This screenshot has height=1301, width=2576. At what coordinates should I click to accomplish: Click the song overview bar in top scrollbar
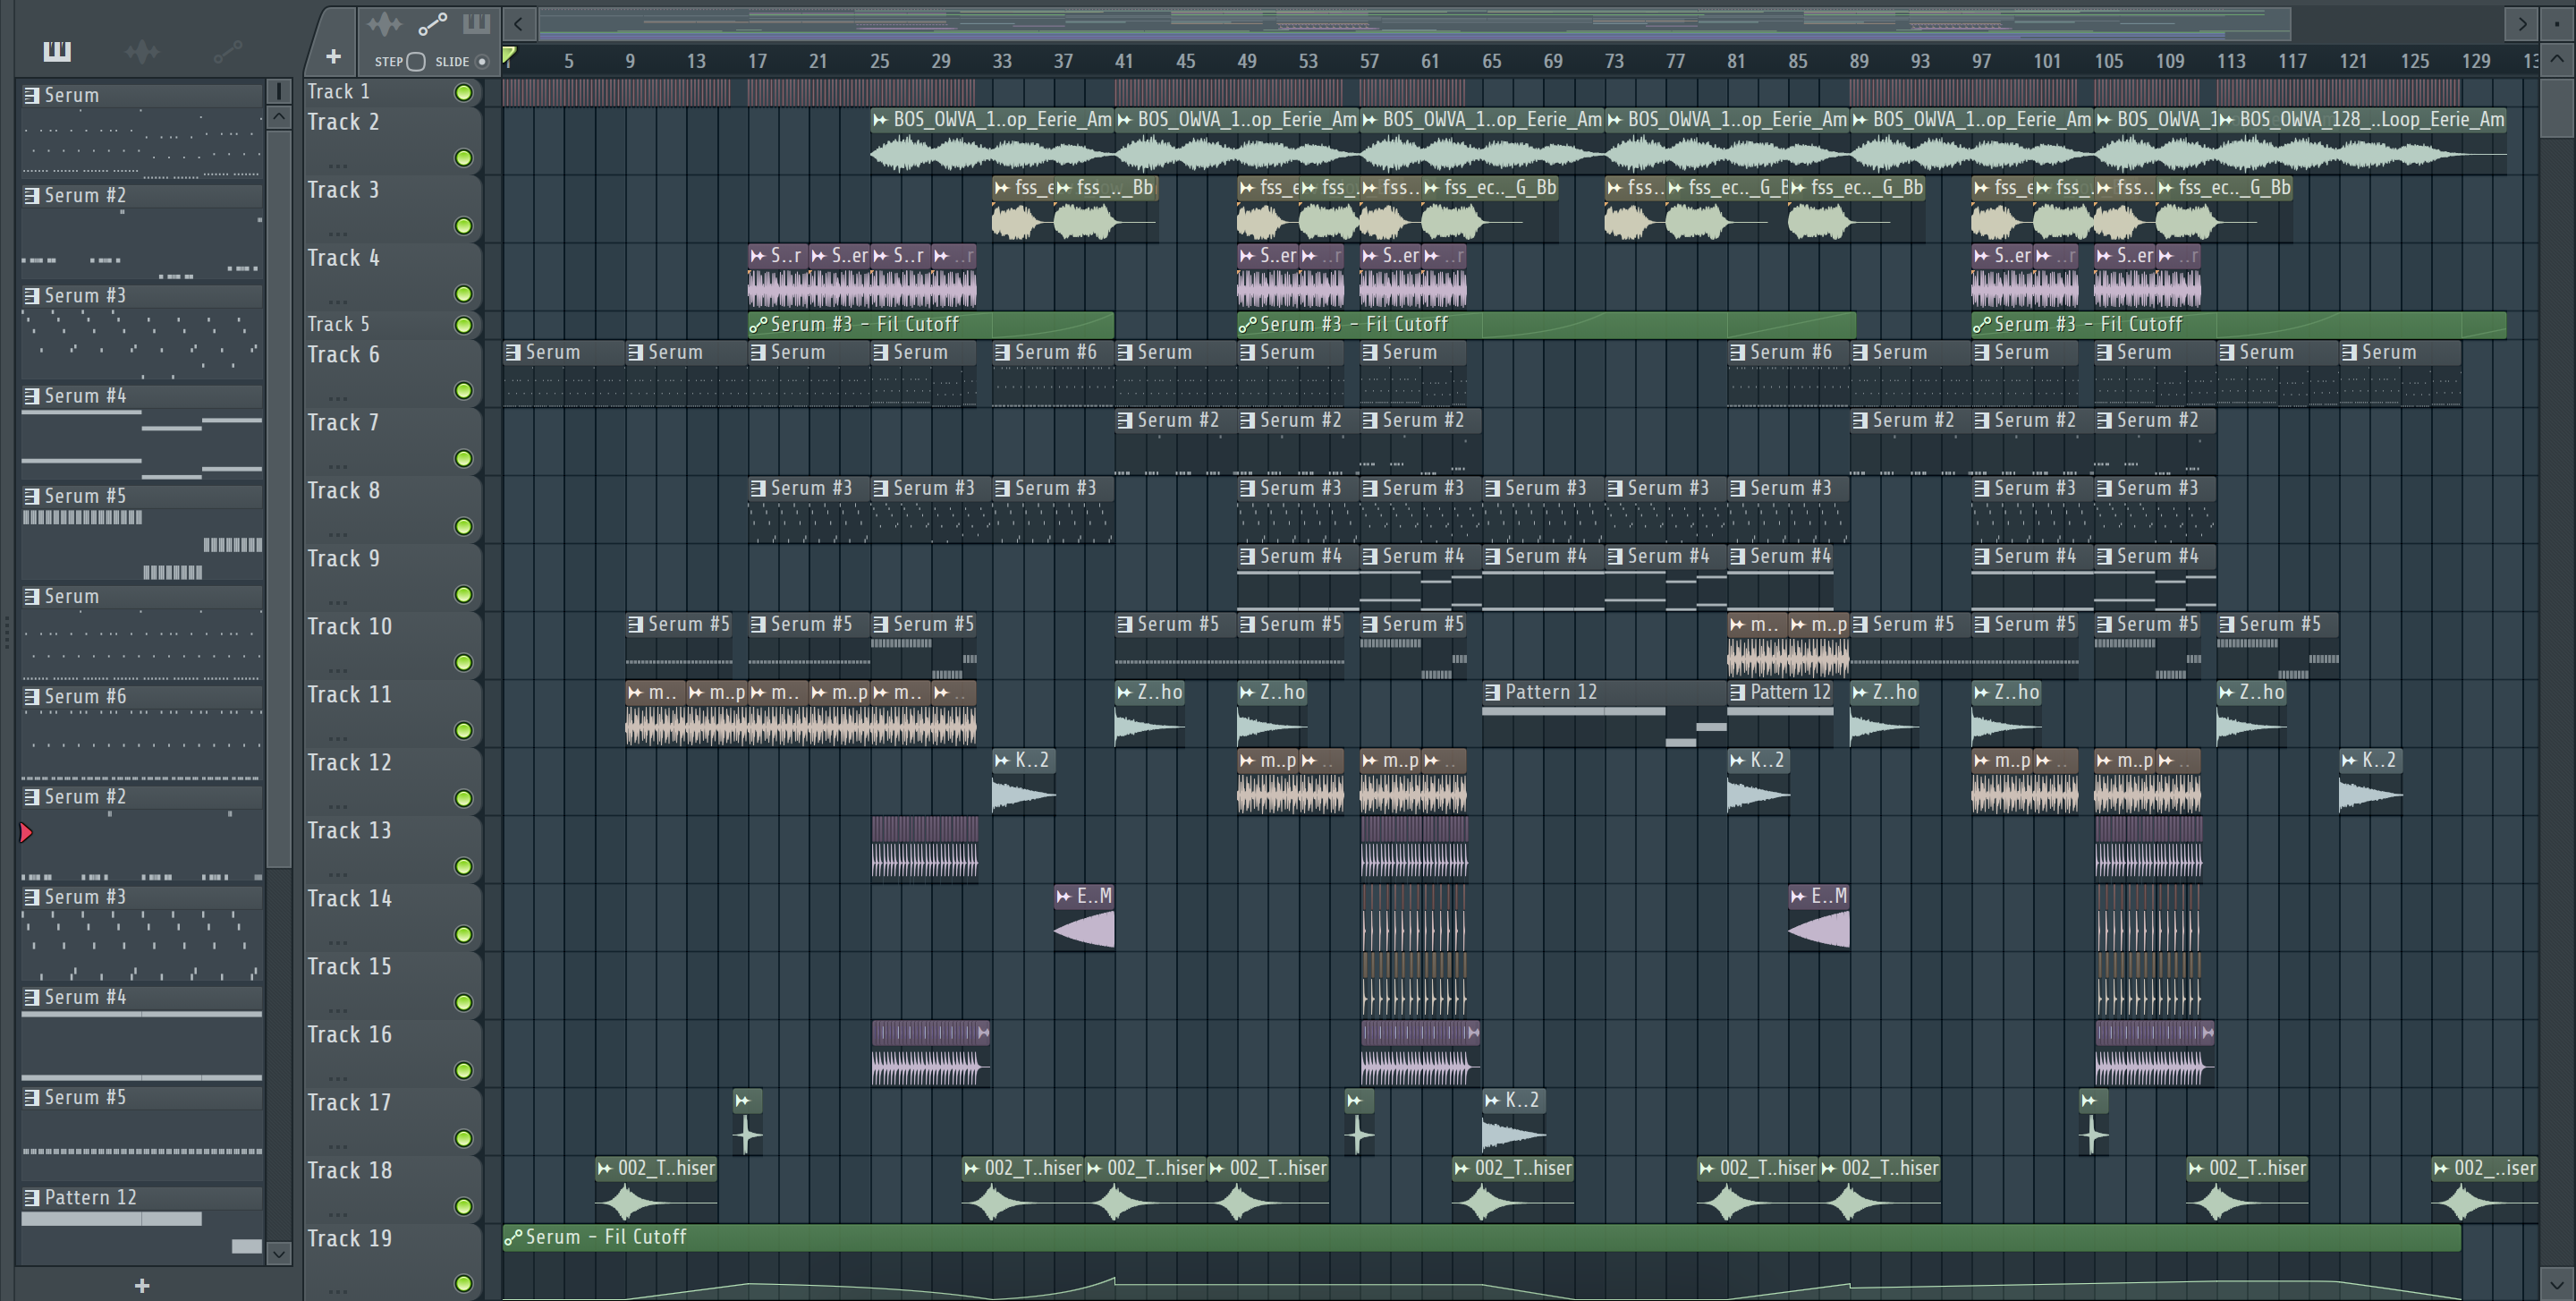point(1415,23)
